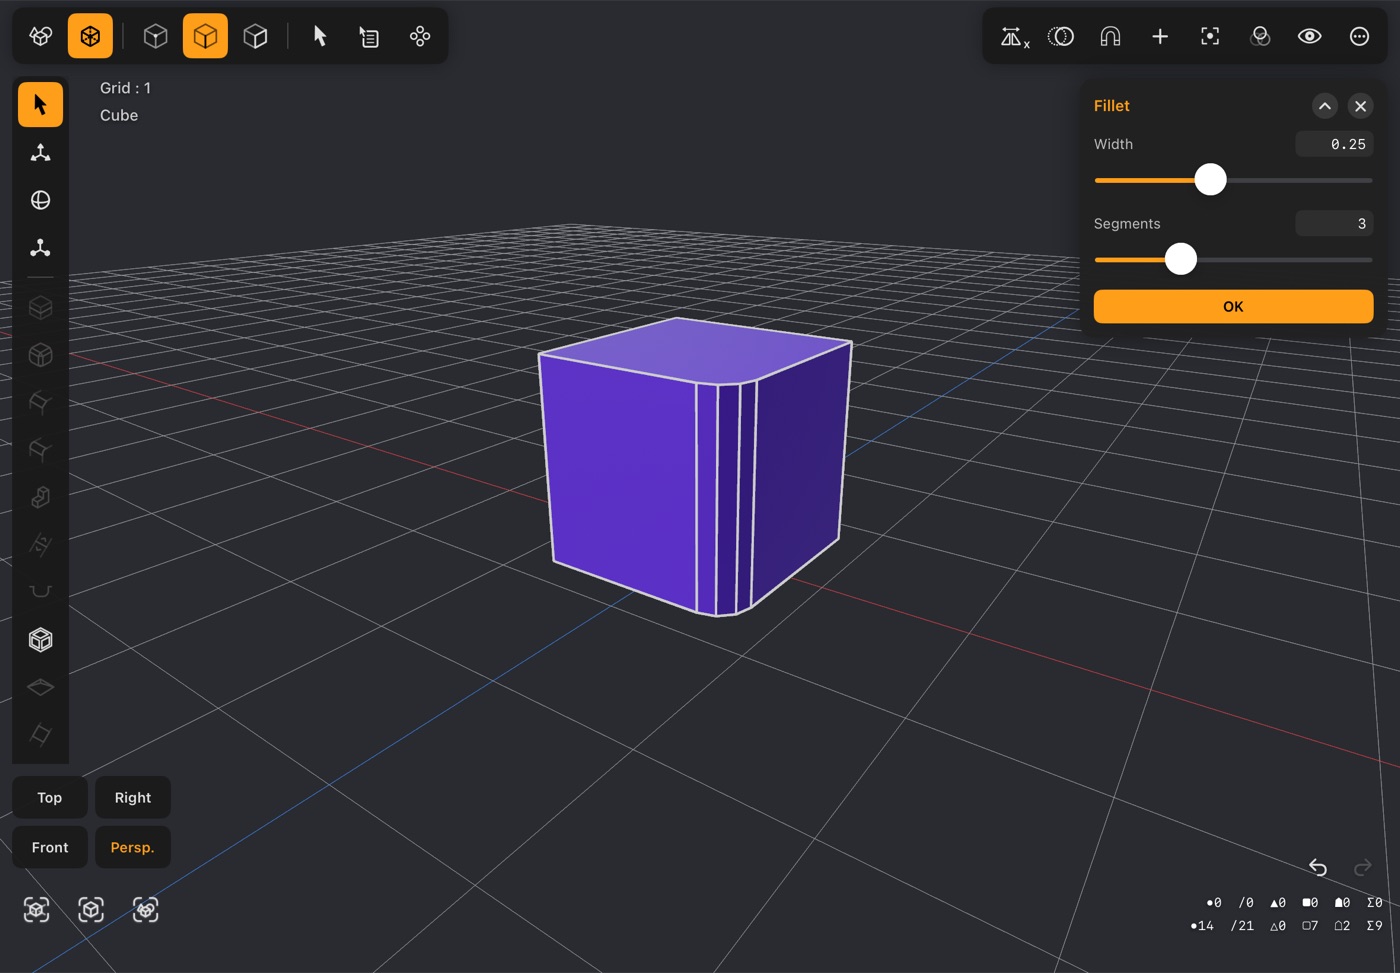Click the move gizmo tool icon

click(x=40, y=153)
